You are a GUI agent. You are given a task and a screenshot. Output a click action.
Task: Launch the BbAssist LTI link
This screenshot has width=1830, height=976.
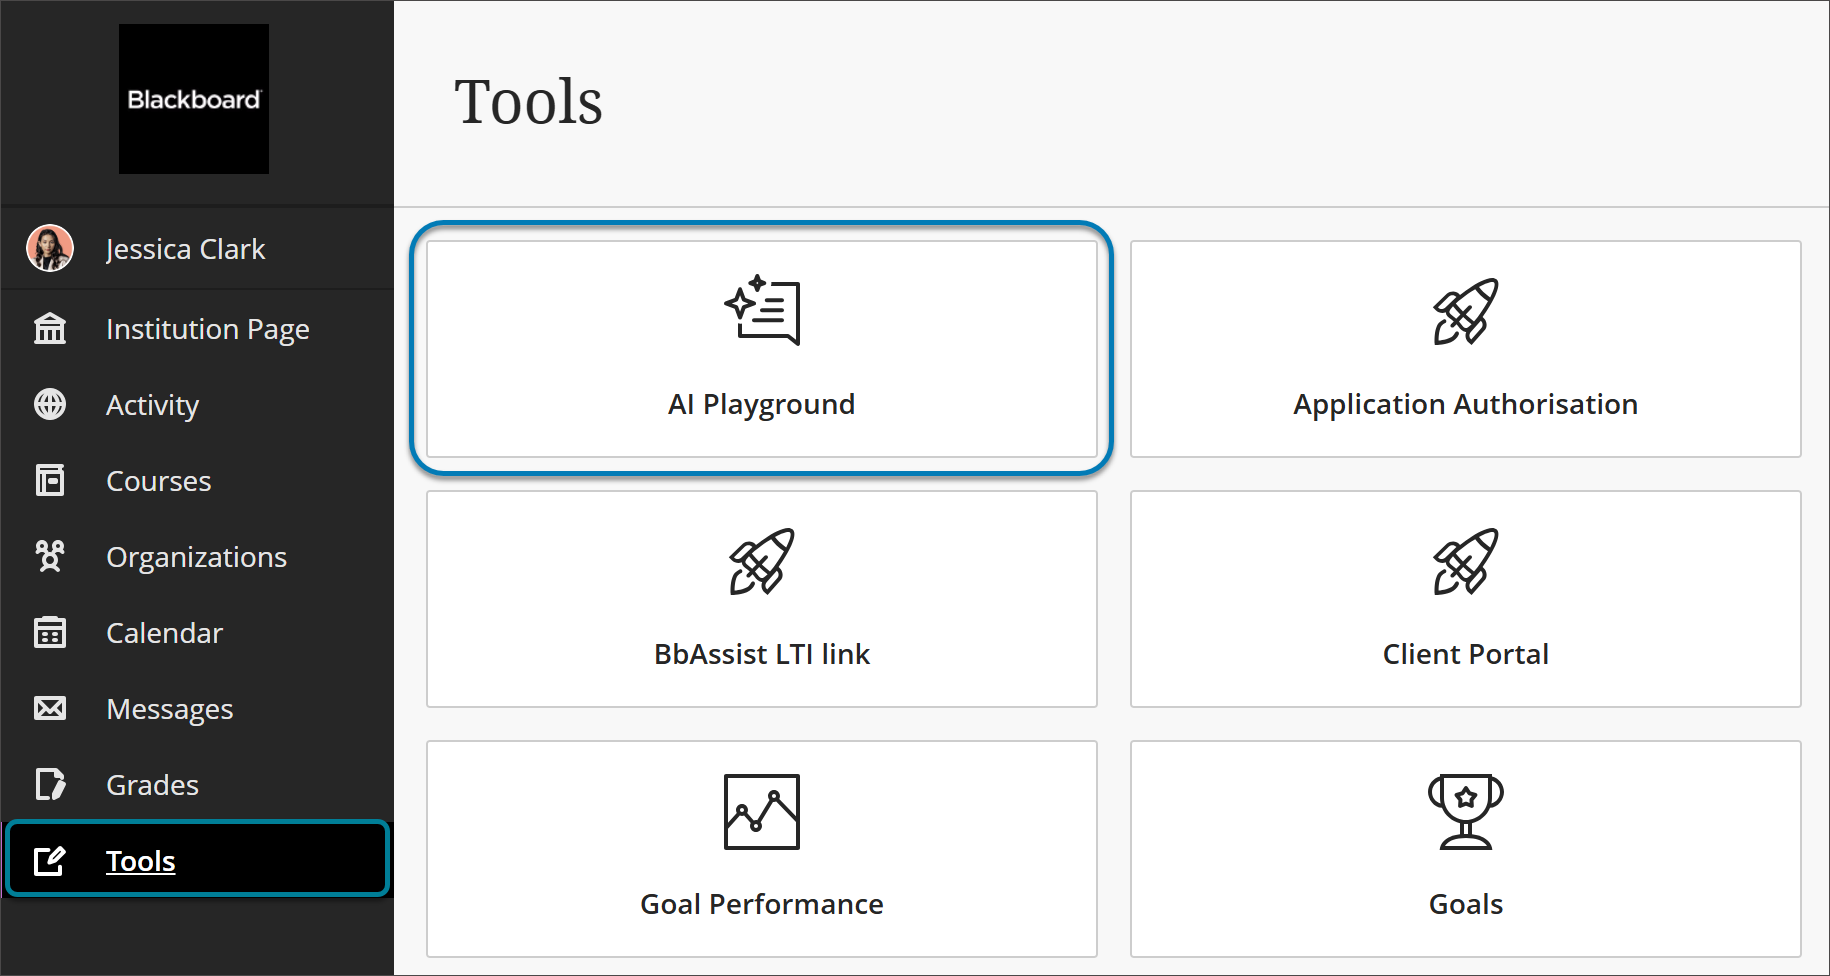(x=761, y=600)
